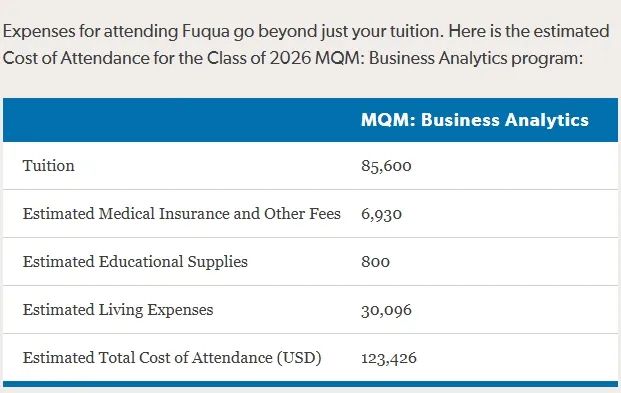
Task: Select Estimated Total Cost of Attendance label
Action: click(172, 358)
